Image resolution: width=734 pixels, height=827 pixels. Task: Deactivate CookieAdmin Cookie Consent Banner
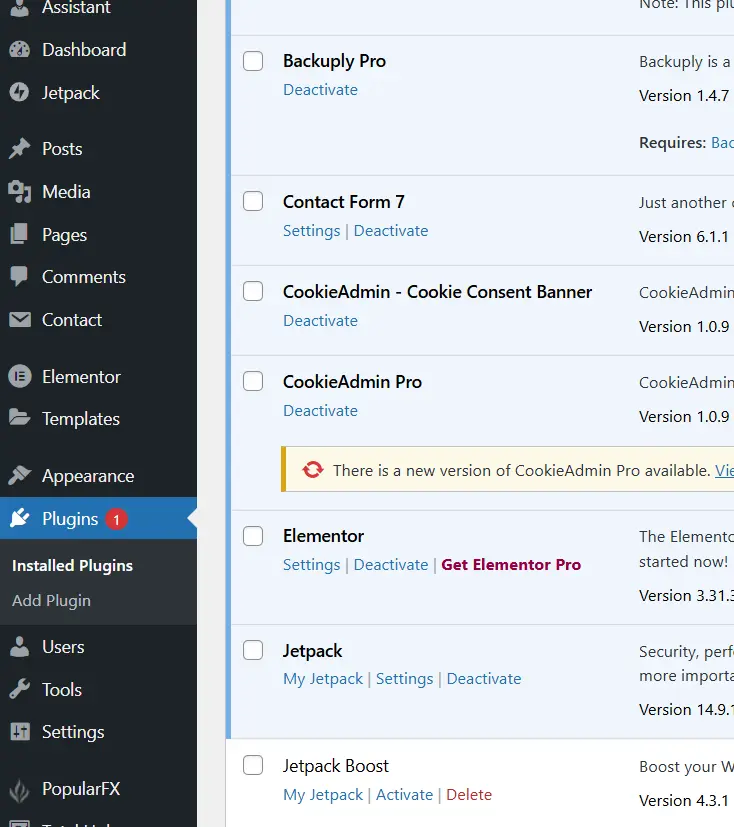pyautogui.click(x=321, y=321)
